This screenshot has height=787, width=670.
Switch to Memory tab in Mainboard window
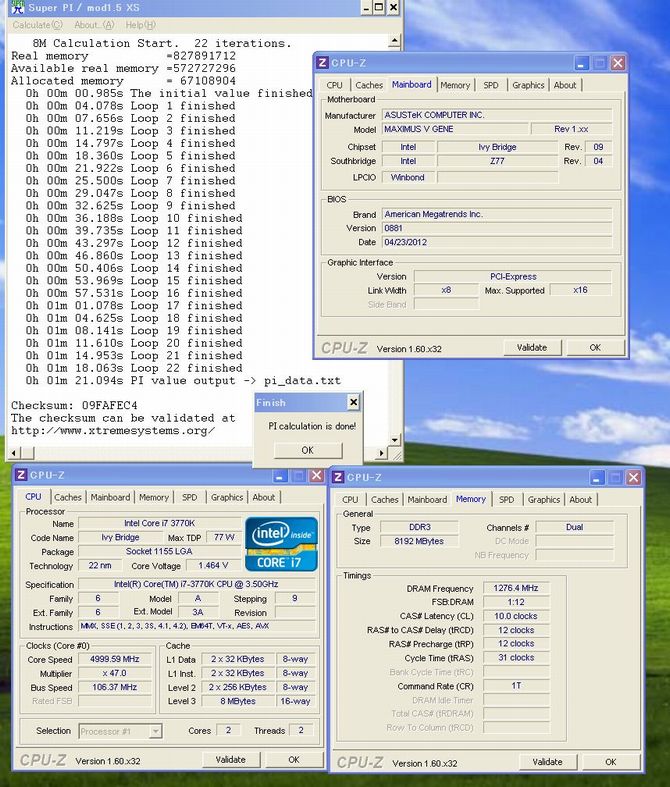(455, 85)
